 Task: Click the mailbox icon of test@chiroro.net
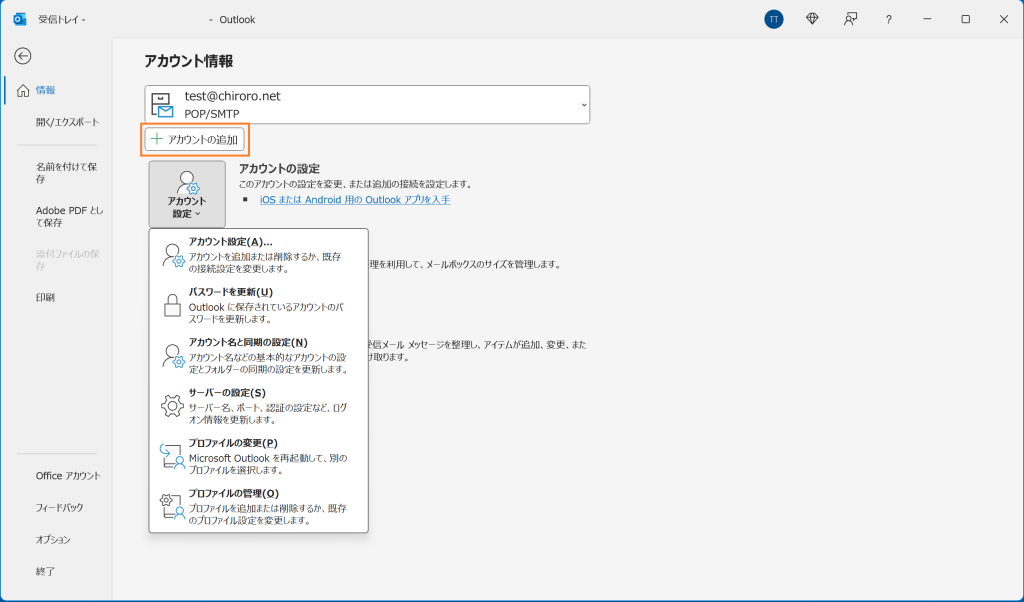(162, 105)
